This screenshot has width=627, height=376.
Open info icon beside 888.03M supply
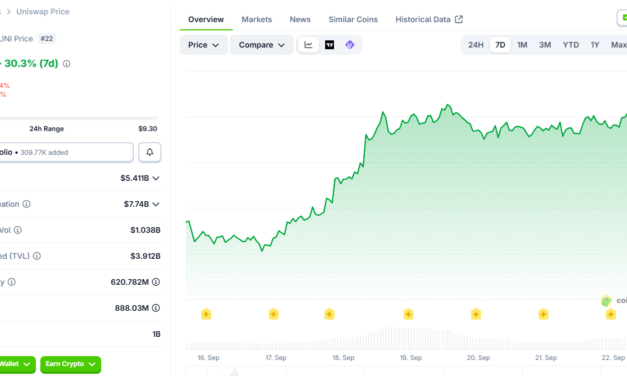click(156, 308)
